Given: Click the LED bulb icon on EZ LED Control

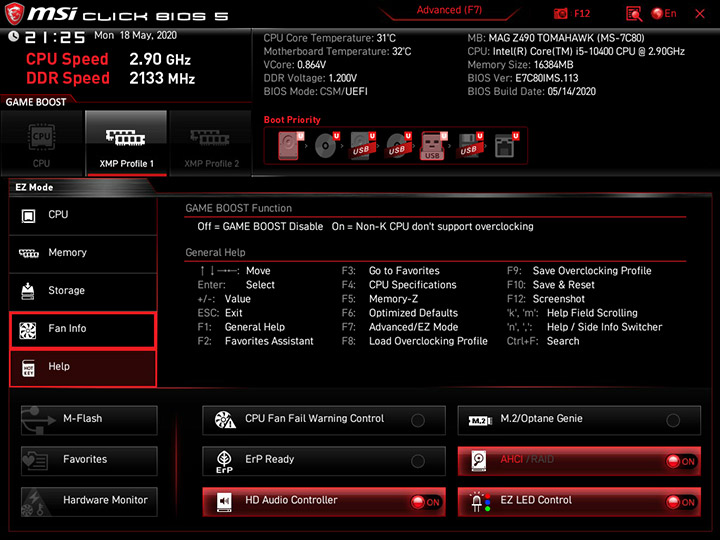Looking at the screenshot, I should [x=480, y=502].
